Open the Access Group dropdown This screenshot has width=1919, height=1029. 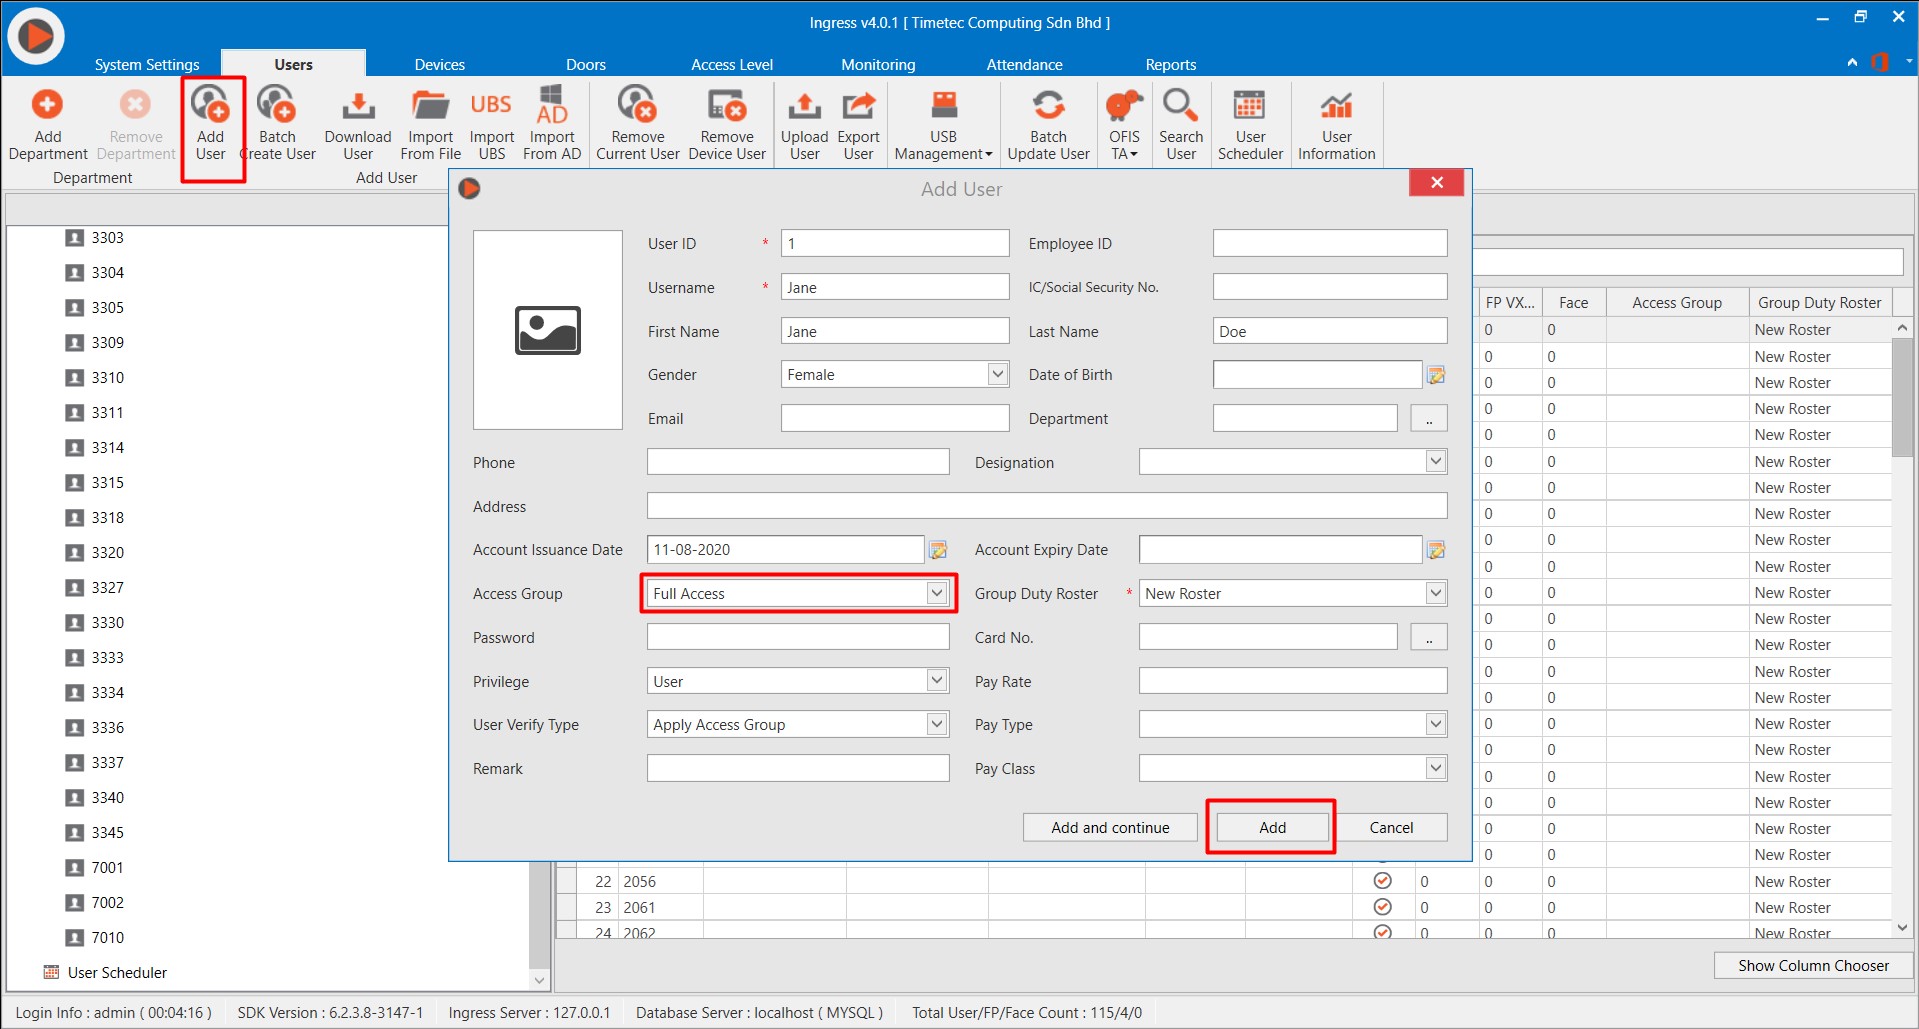click(936, 593)
